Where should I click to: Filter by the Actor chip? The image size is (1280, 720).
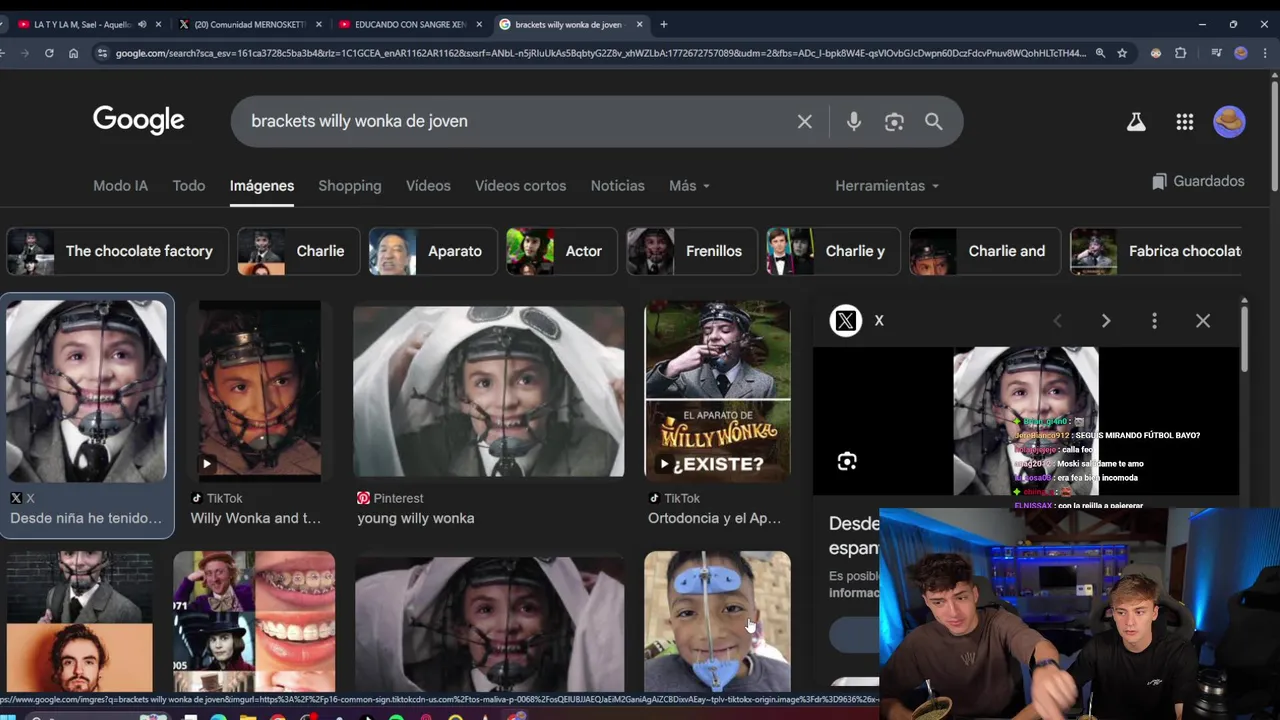point(562,251)
